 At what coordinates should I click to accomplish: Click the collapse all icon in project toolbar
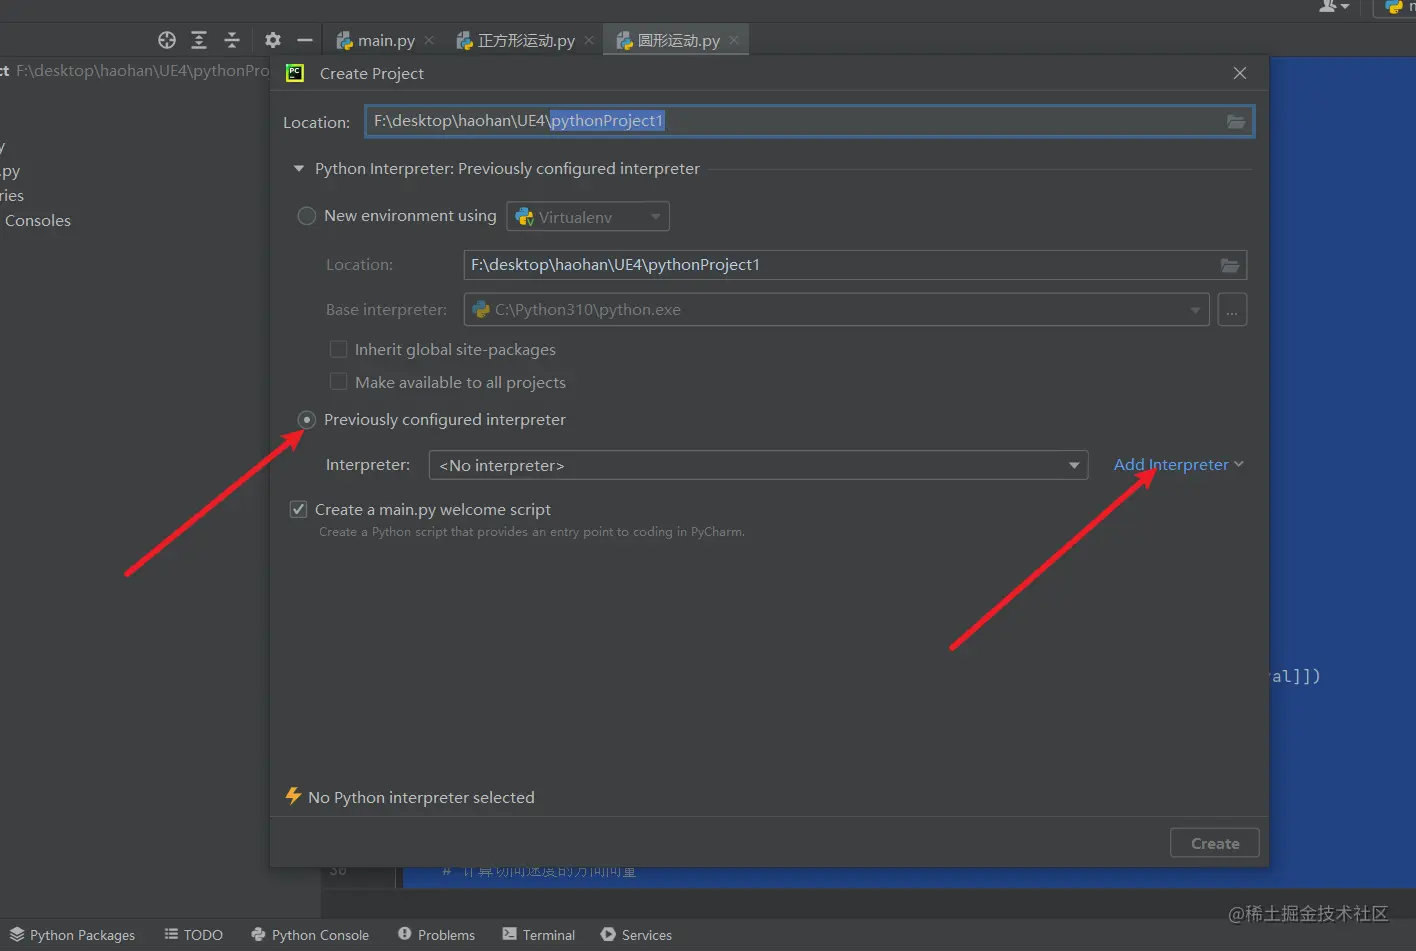click(232, 40)
